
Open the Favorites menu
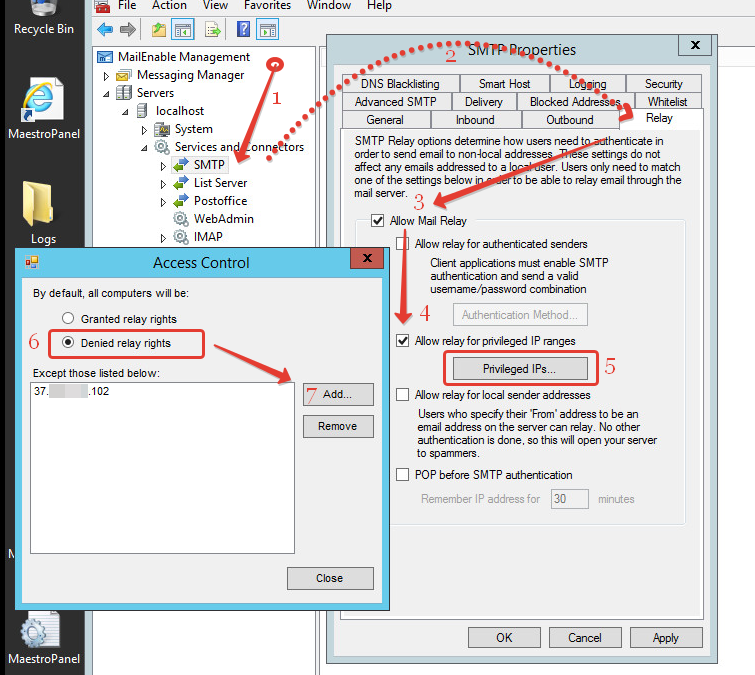click(x=267, y=5)
